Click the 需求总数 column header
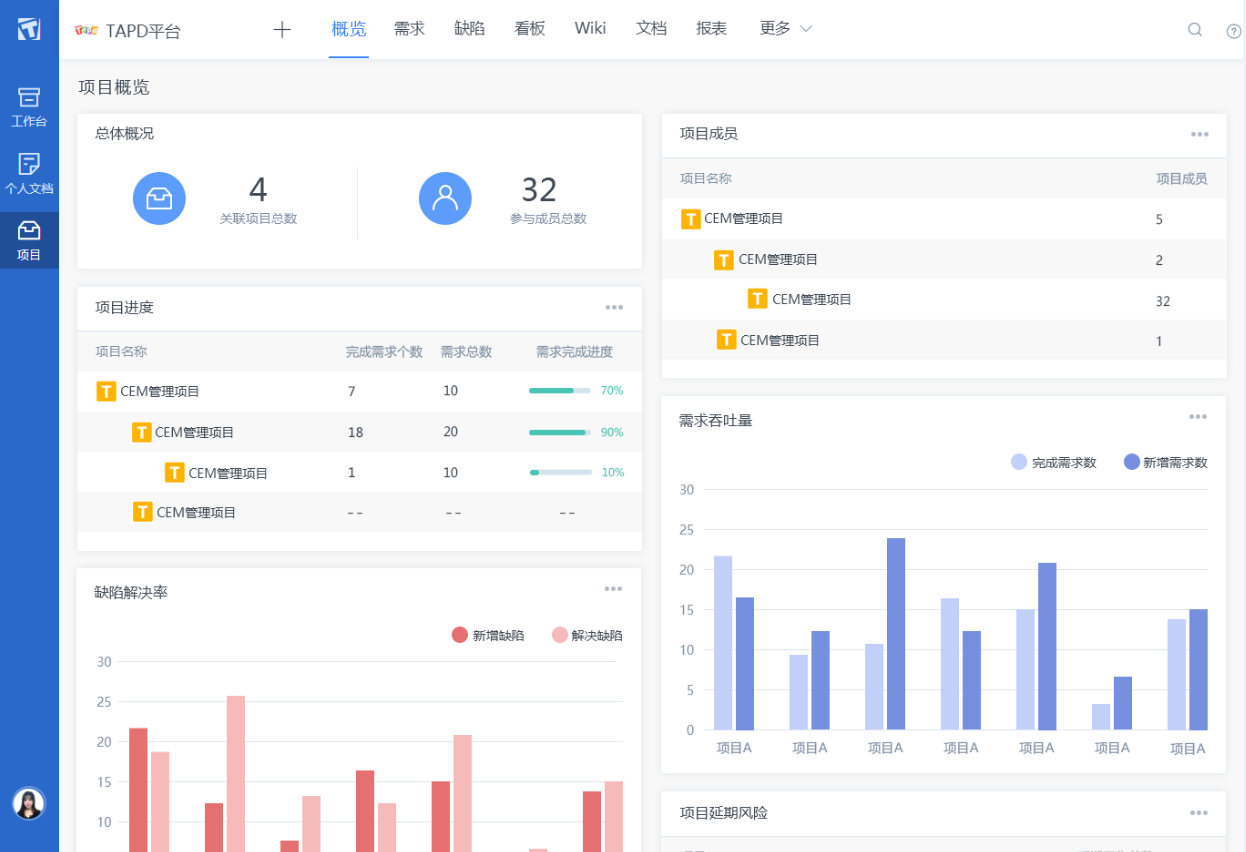 click(466, 352)
